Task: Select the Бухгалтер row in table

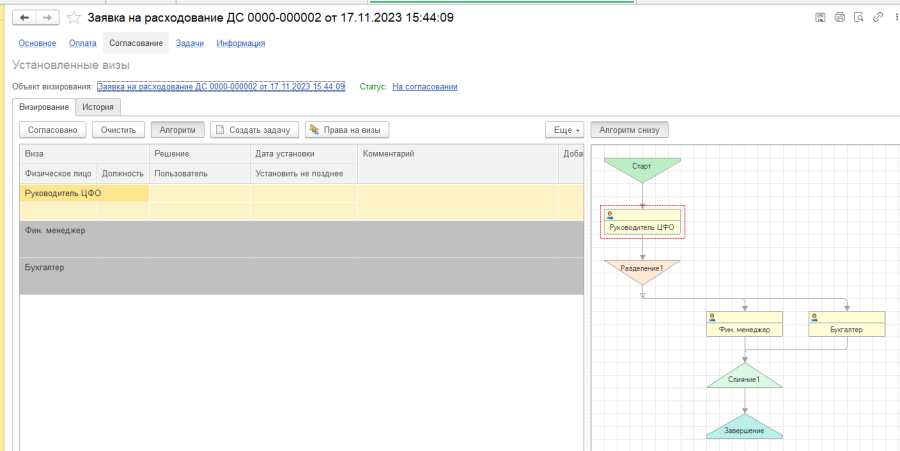Action: pyautogui.click(x=300, y=275)
